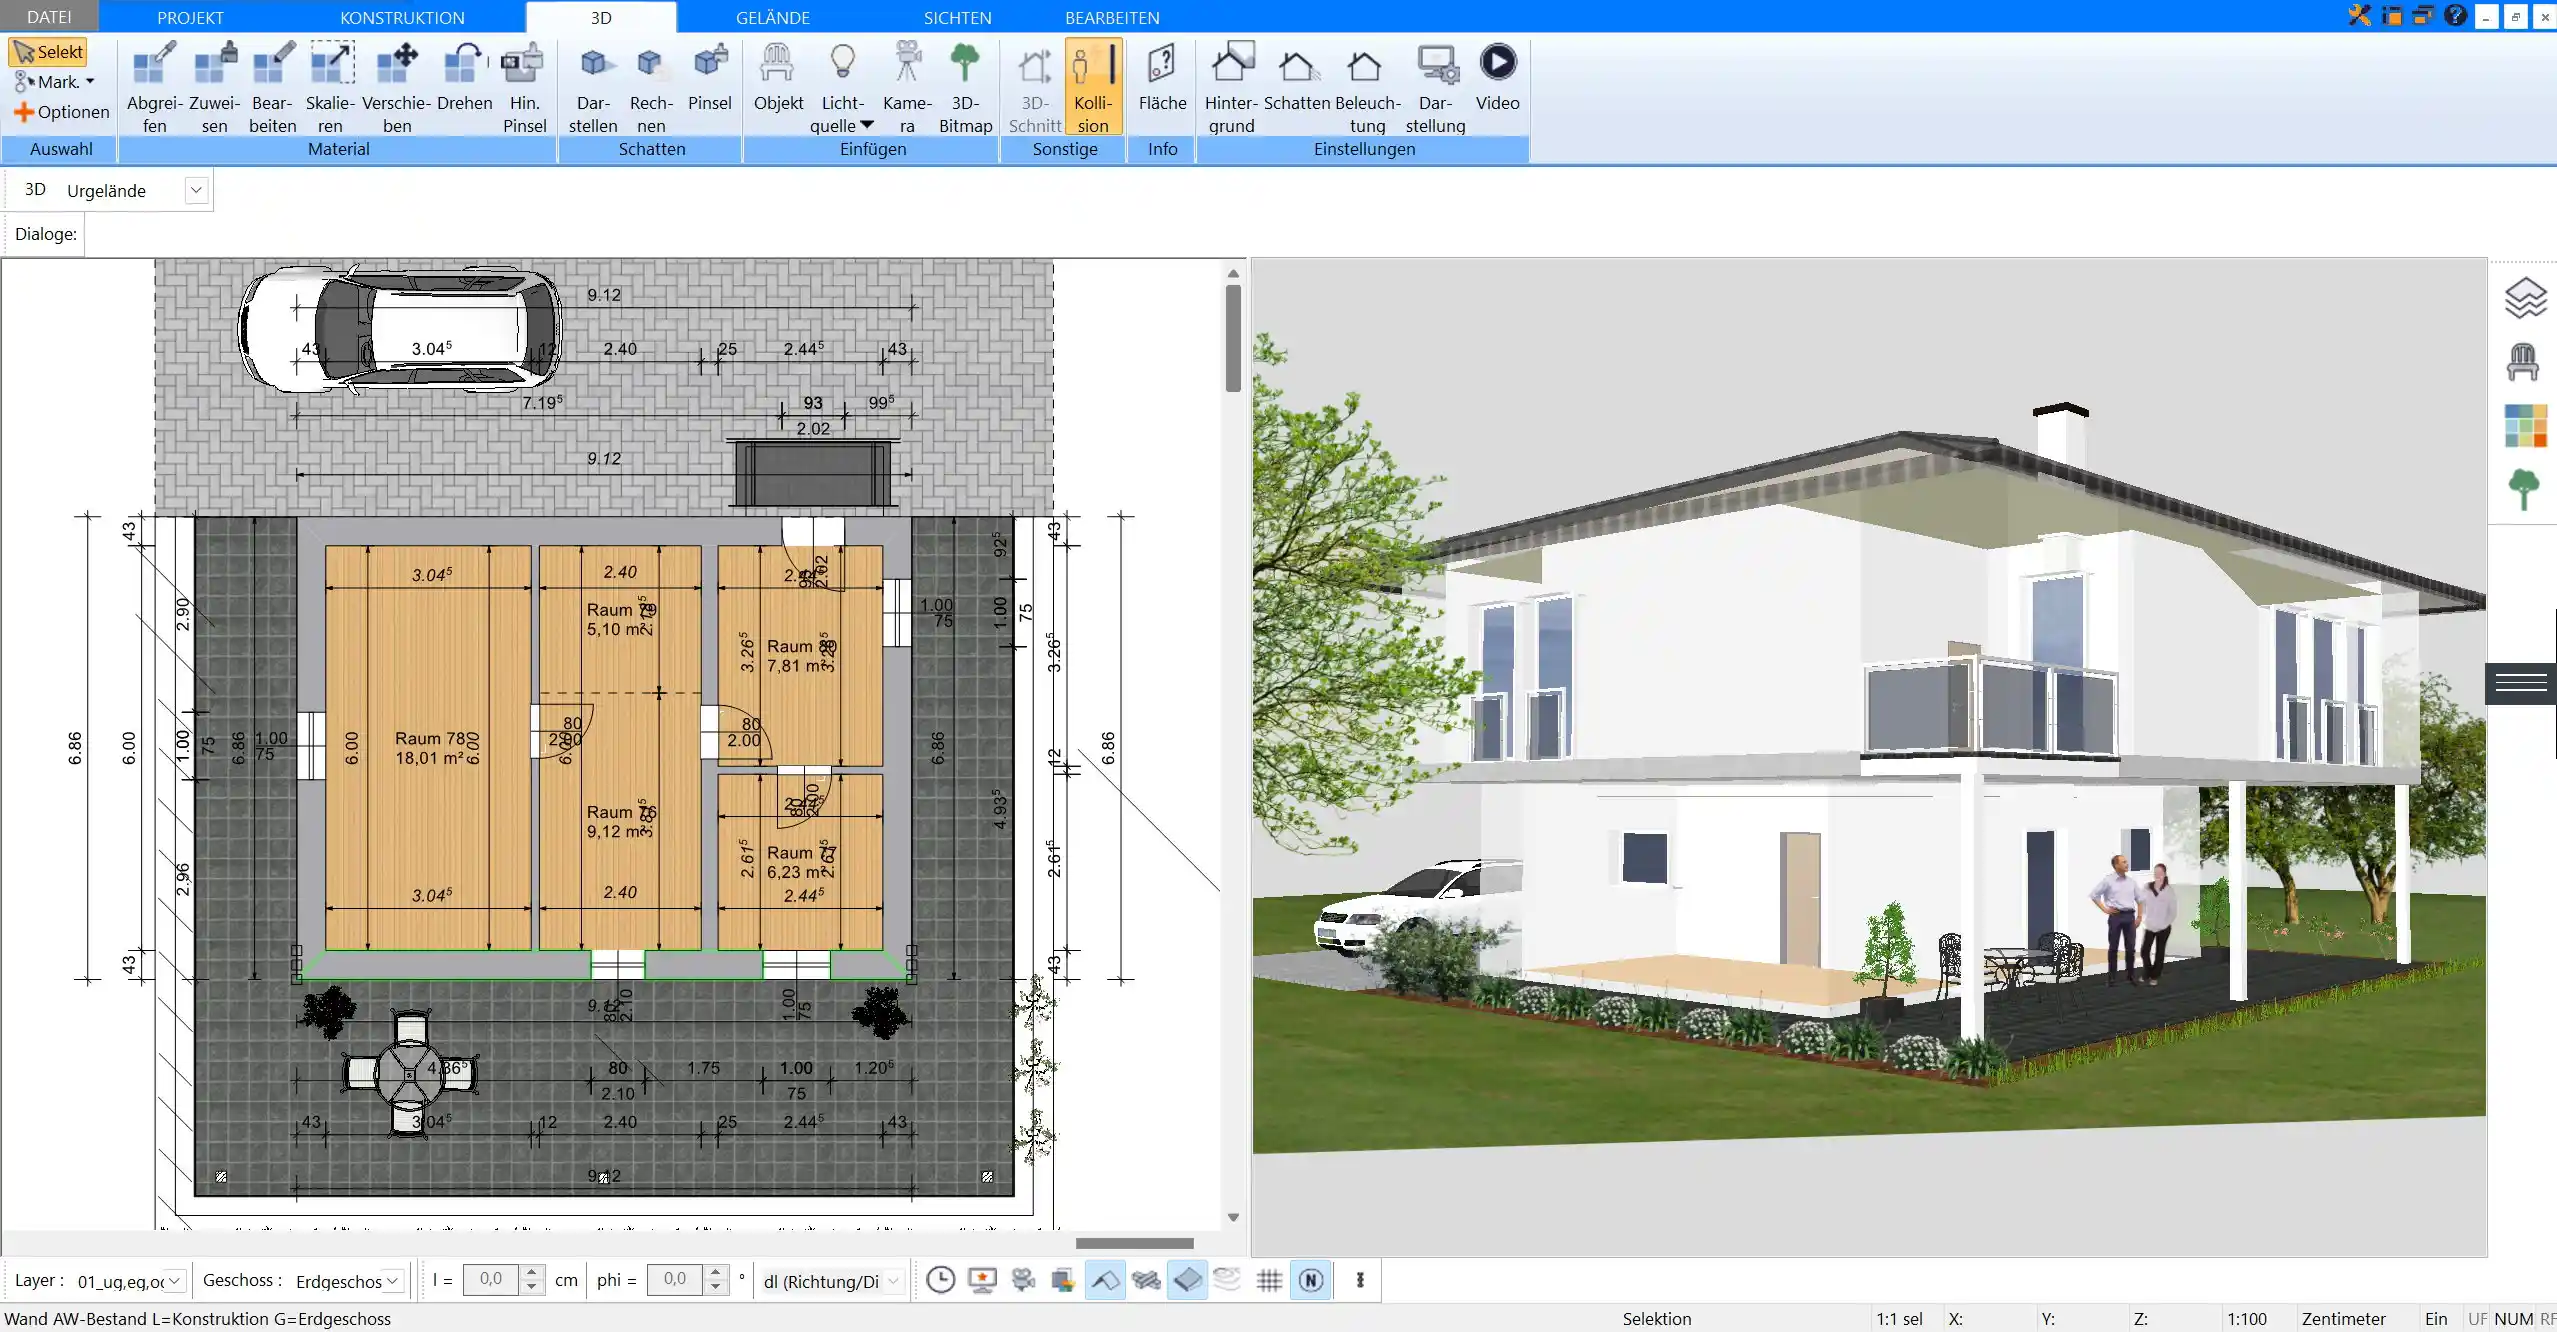Open the layers panel in right sidebar
This screenshot has width=2557, height=1332.
click(x=2524, y=298)
